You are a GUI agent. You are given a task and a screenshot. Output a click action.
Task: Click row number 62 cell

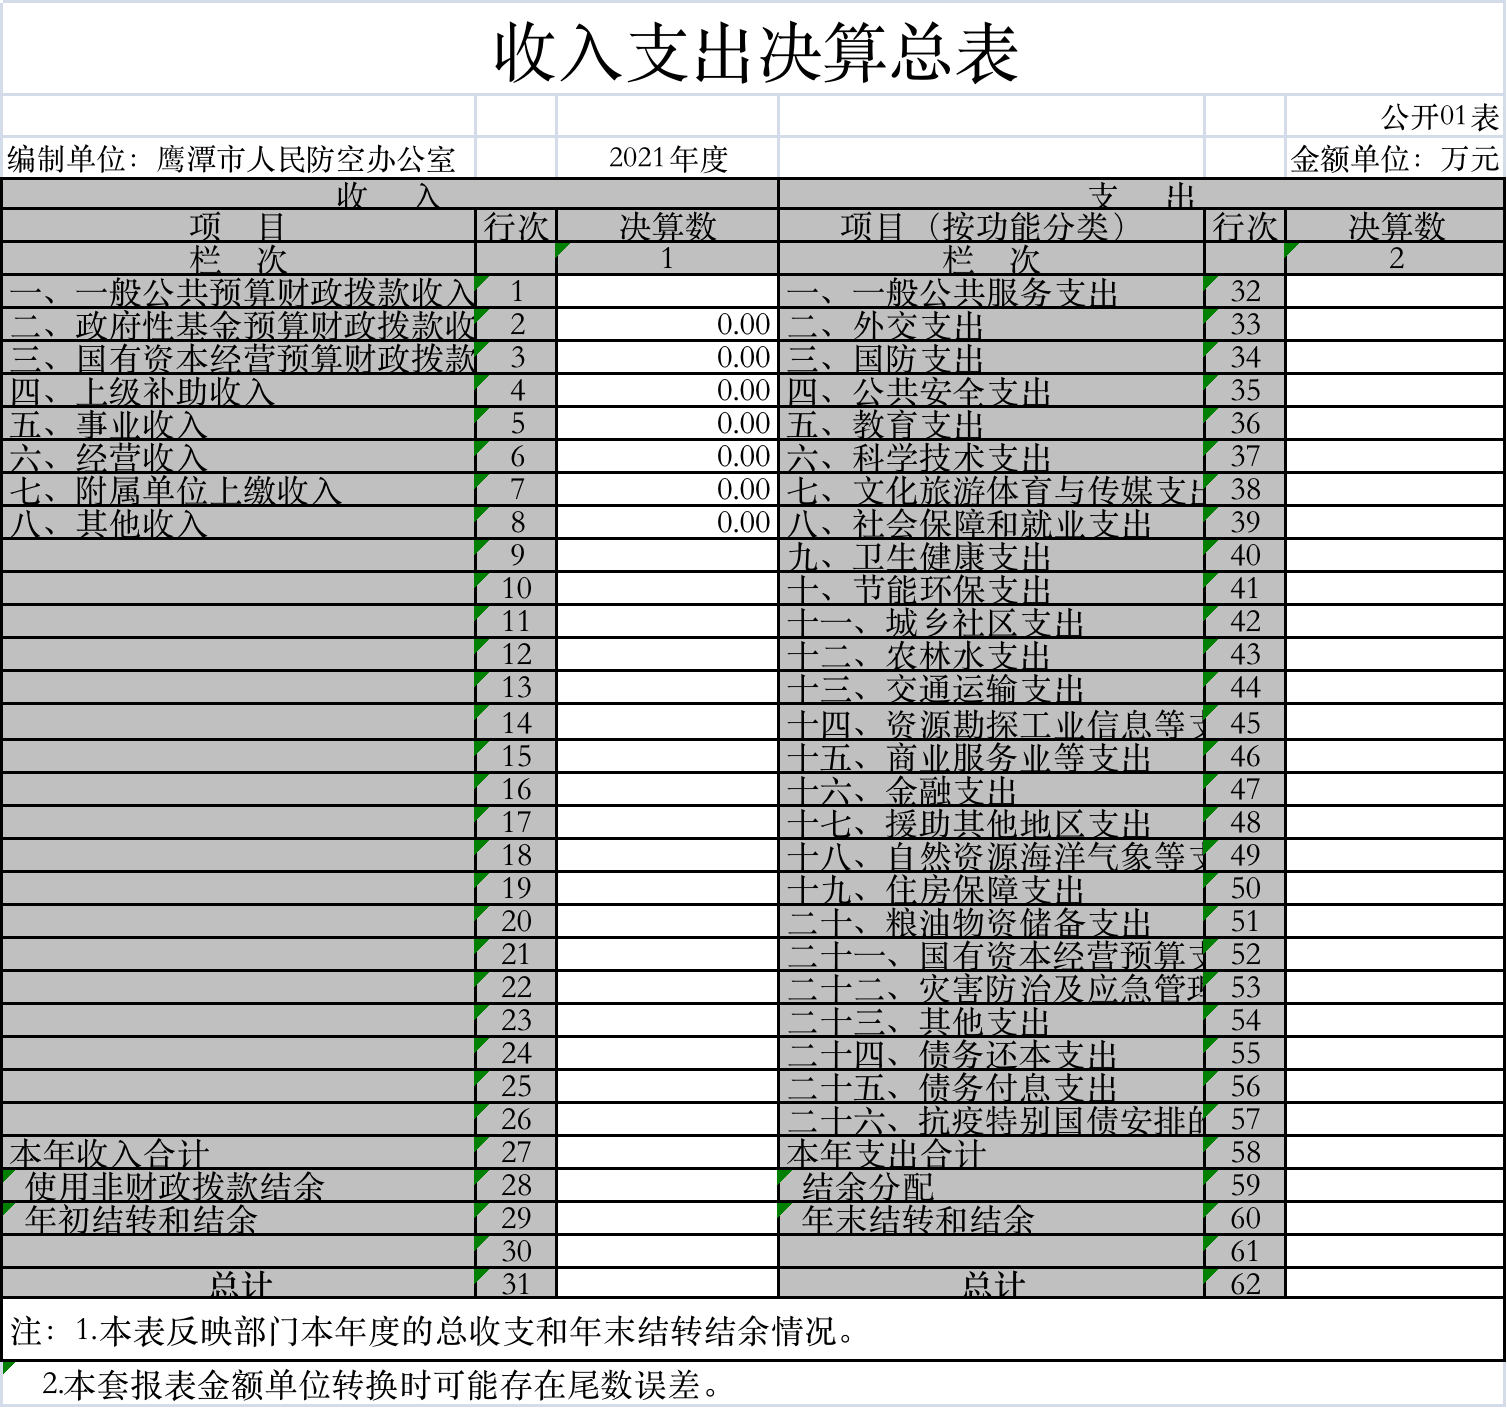(x=1245, y=1283)
